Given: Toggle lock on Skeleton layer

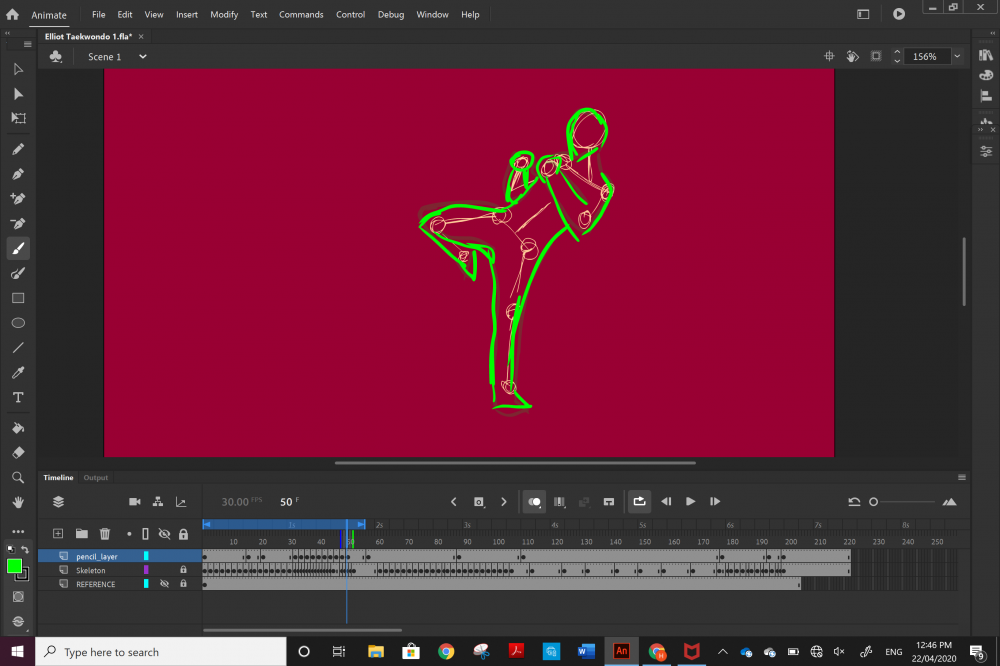Looking at the screenshot, I should (x=183, y=570).
